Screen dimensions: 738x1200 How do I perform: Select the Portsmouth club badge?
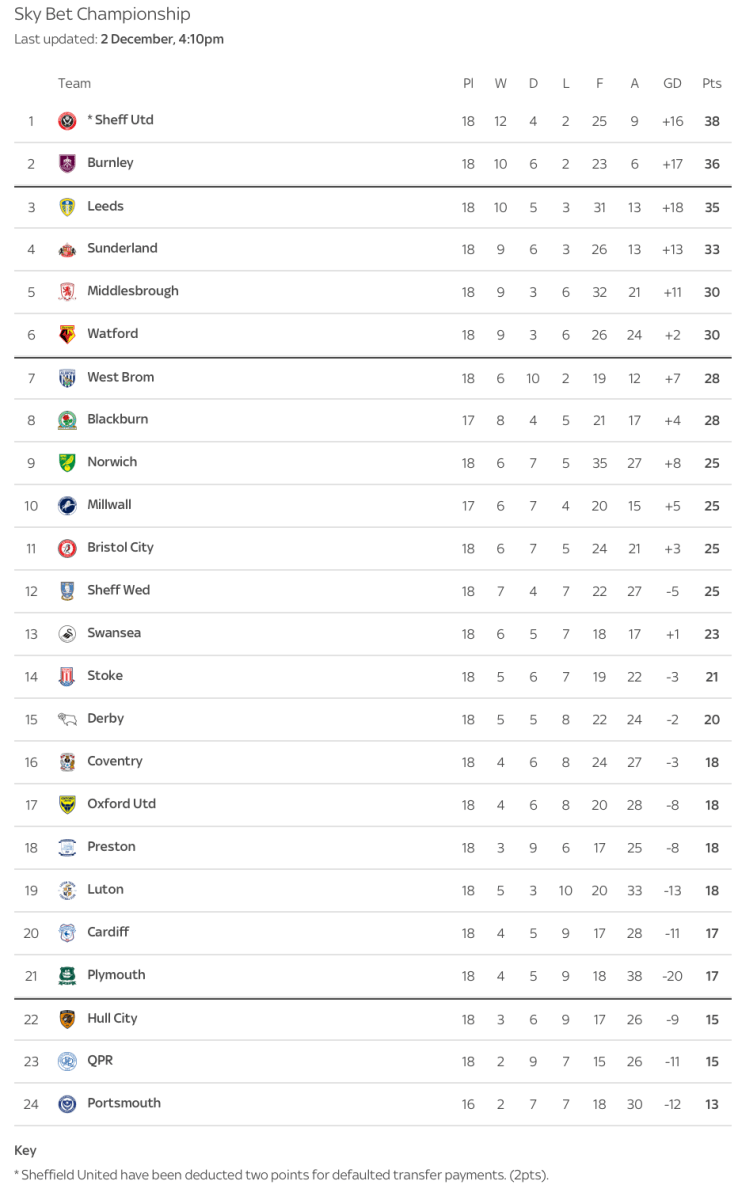[x=67, y=1104]
